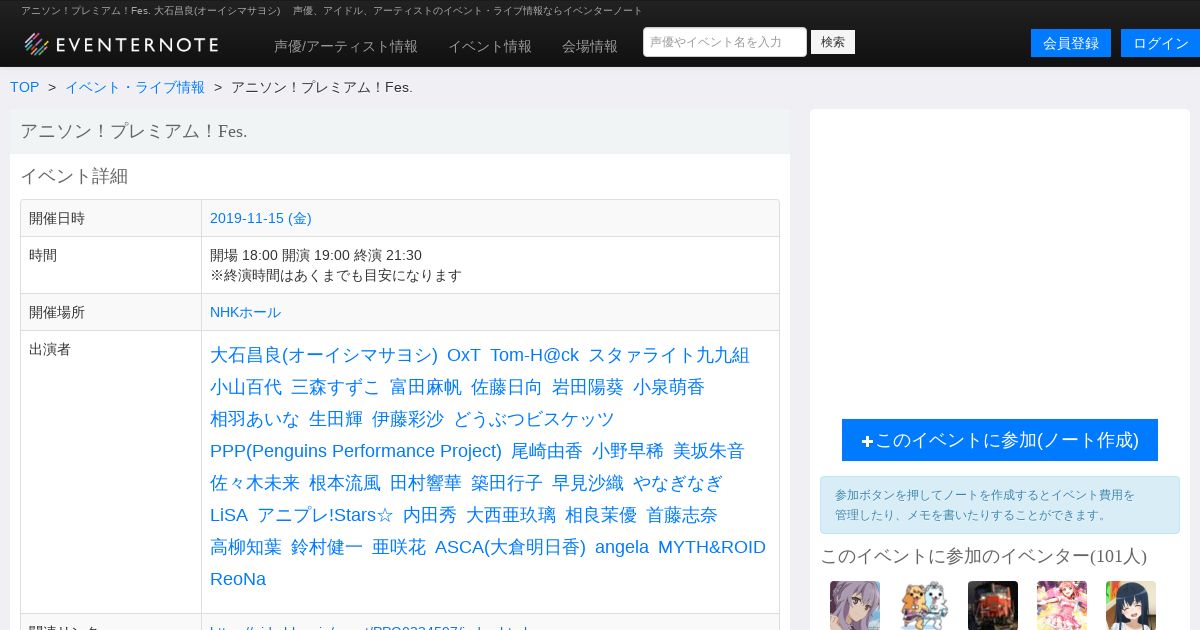1200x630 pixels.
Task: Open performer 三森すずこ
Action: (x=336, y=387)
